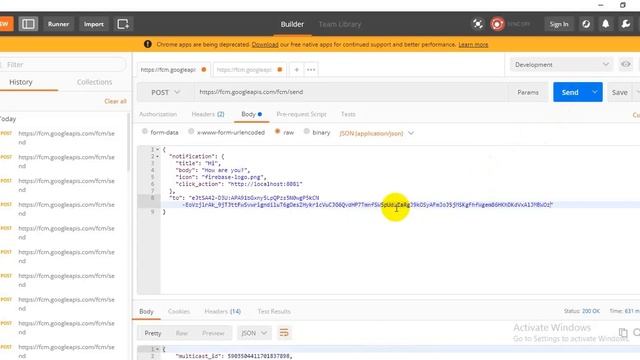
Task: Collapse the notification object fold arrow
Action: point(158,156)
